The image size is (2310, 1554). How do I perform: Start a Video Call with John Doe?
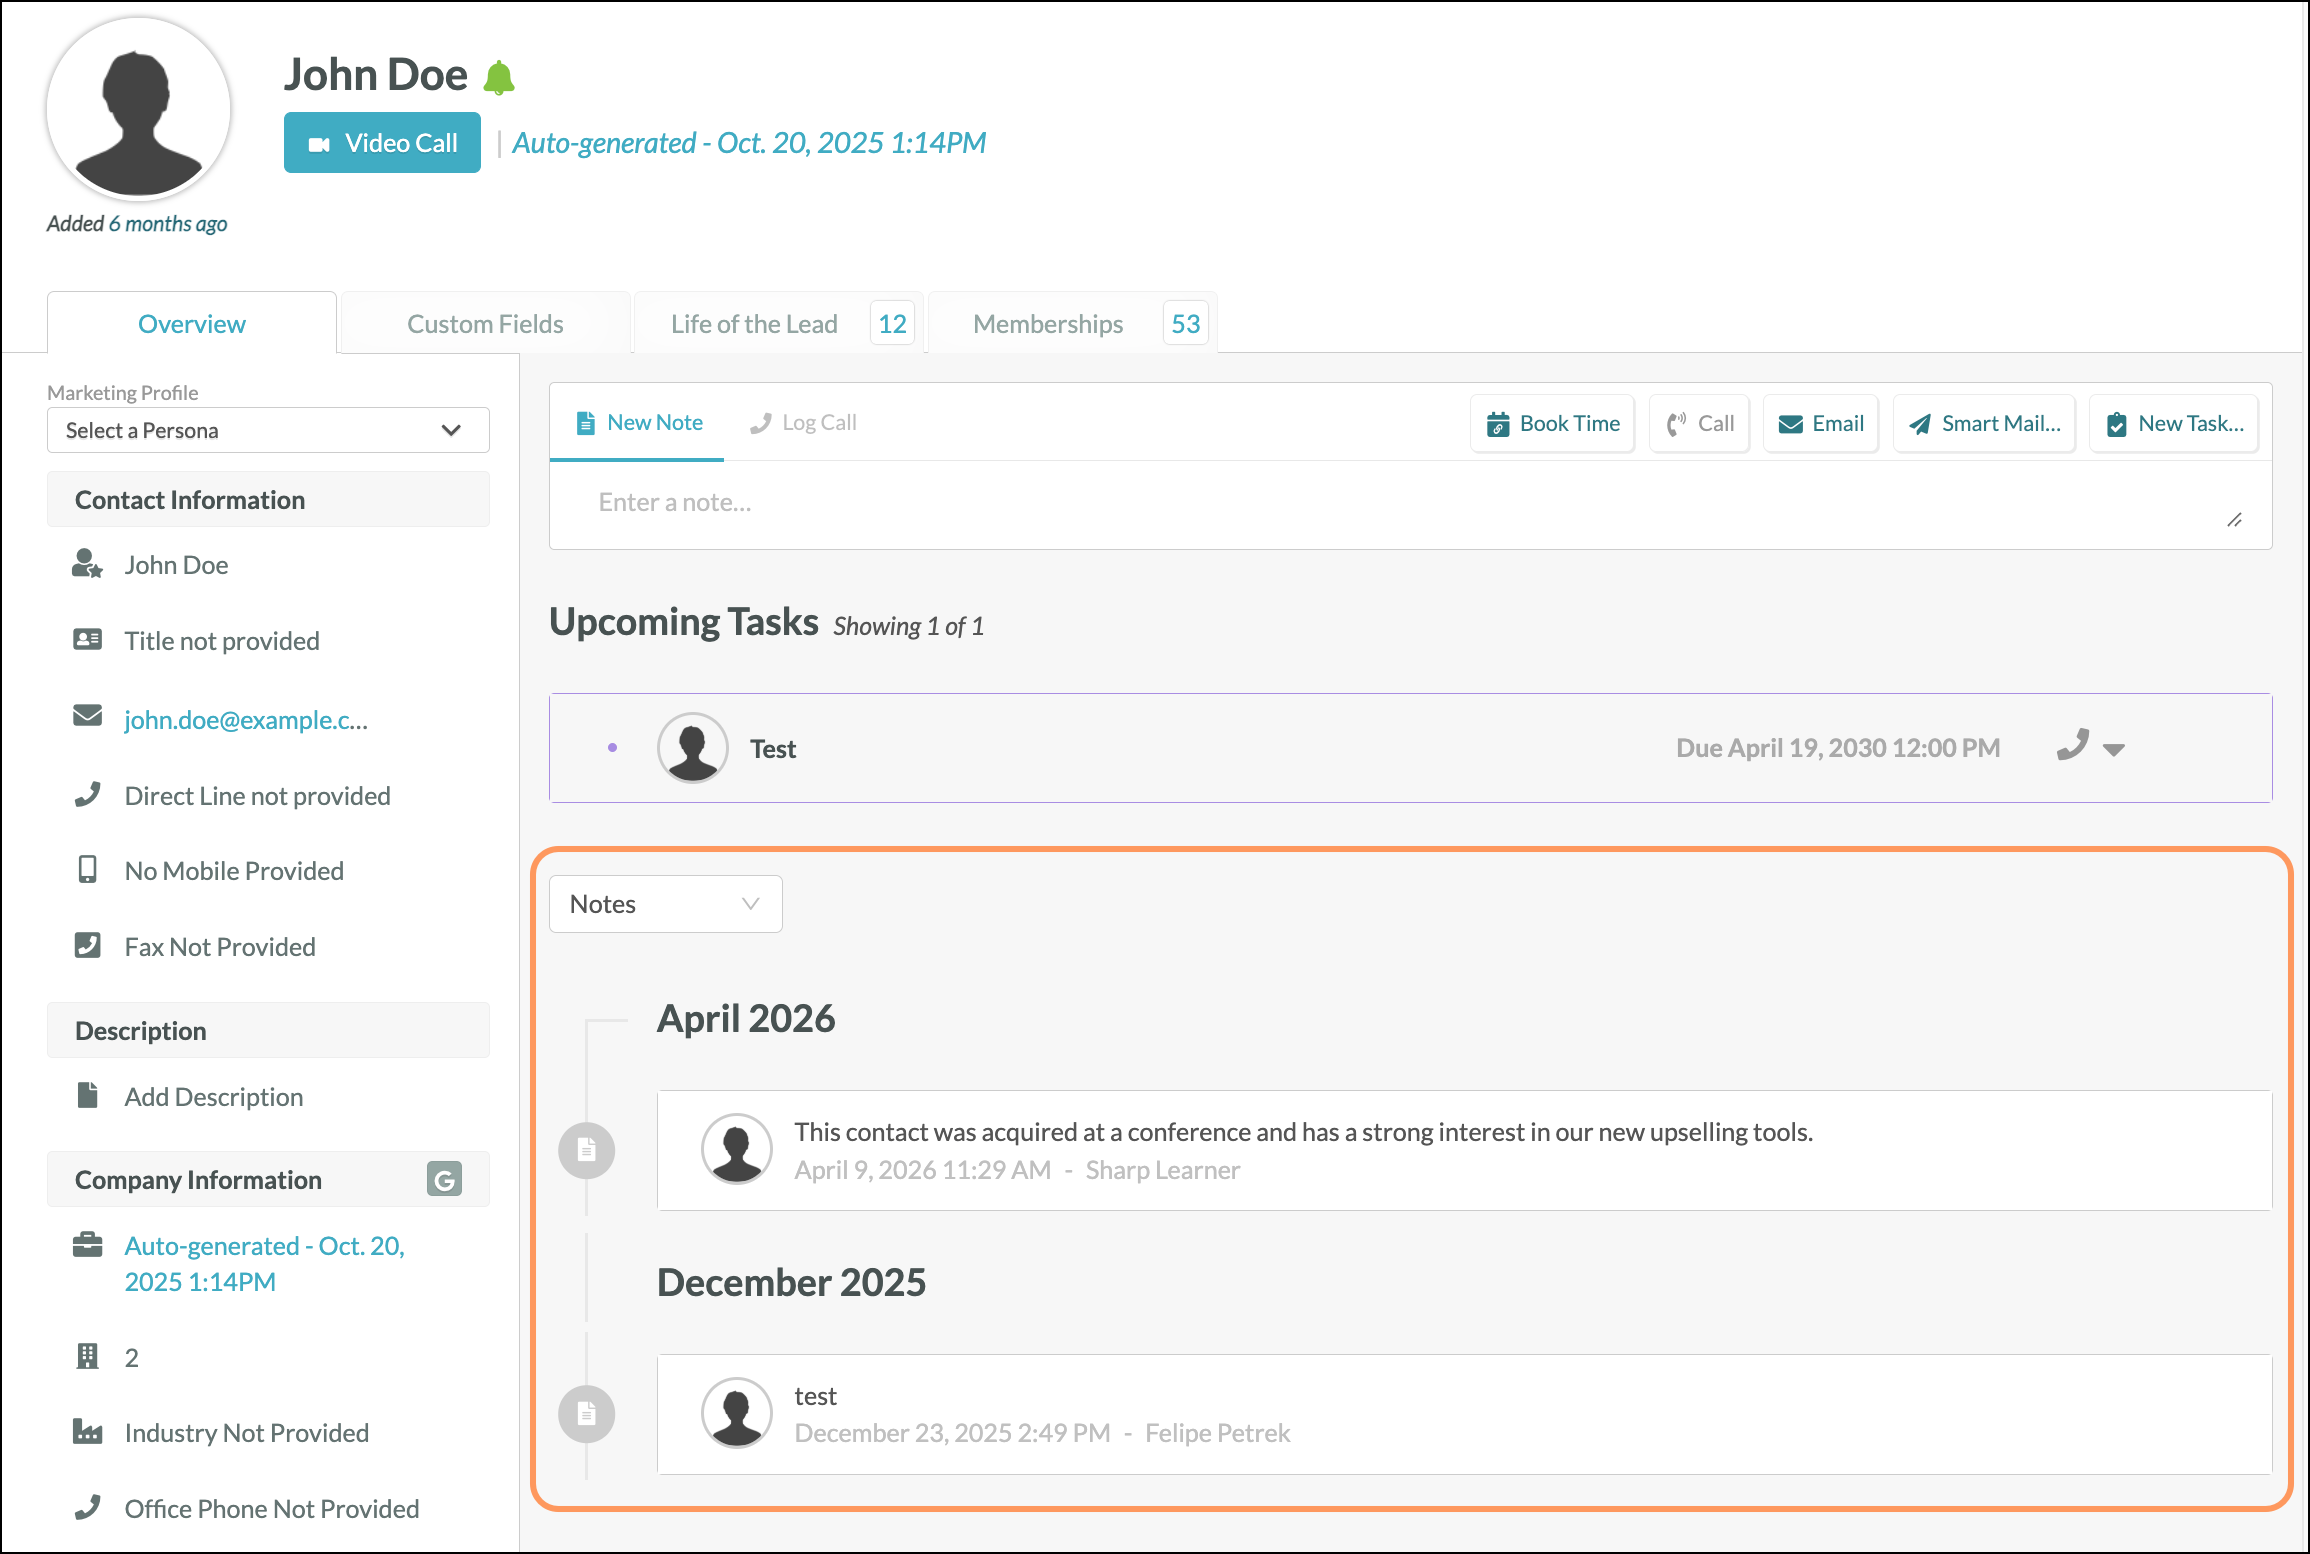(382, 142)
